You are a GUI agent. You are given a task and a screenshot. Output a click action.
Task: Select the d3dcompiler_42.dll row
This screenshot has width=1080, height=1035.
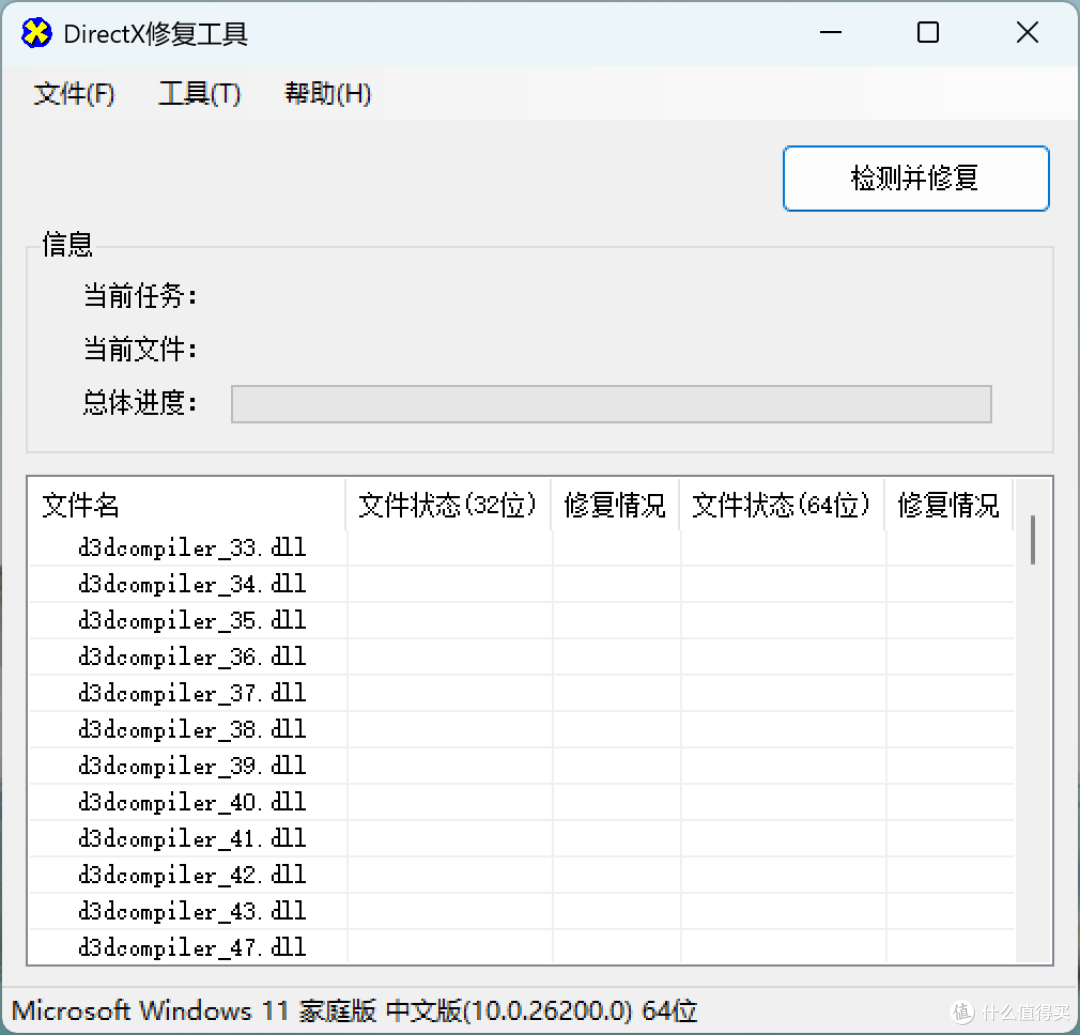tap(521, 876)
